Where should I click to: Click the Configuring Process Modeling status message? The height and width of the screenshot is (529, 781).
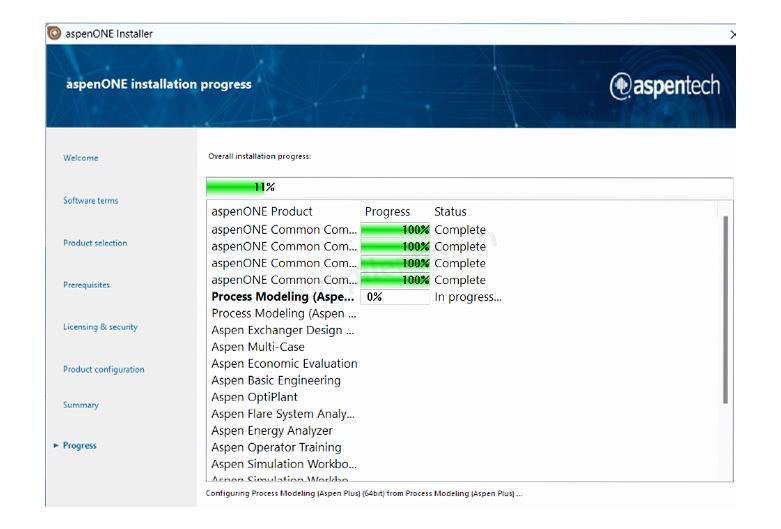364,493
